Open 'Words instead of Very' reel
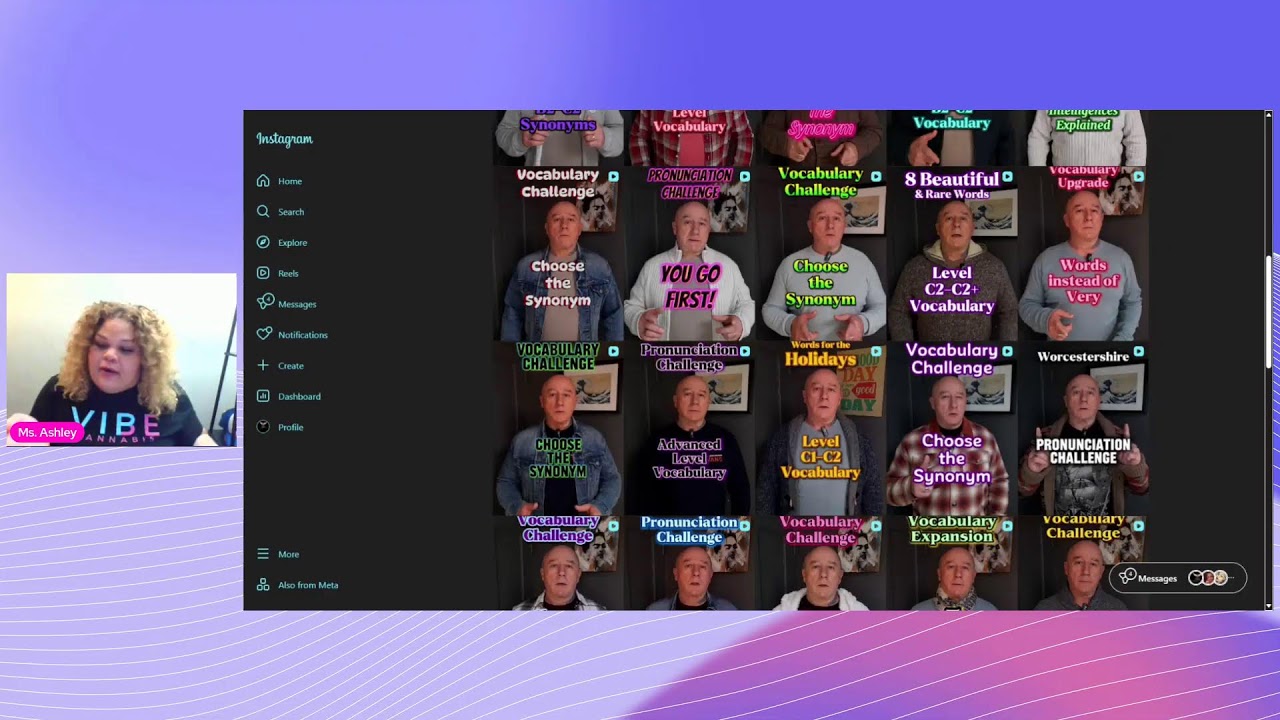This screenshot has width=1280, height=720. pyautogui.click(x=1083, y=254)
